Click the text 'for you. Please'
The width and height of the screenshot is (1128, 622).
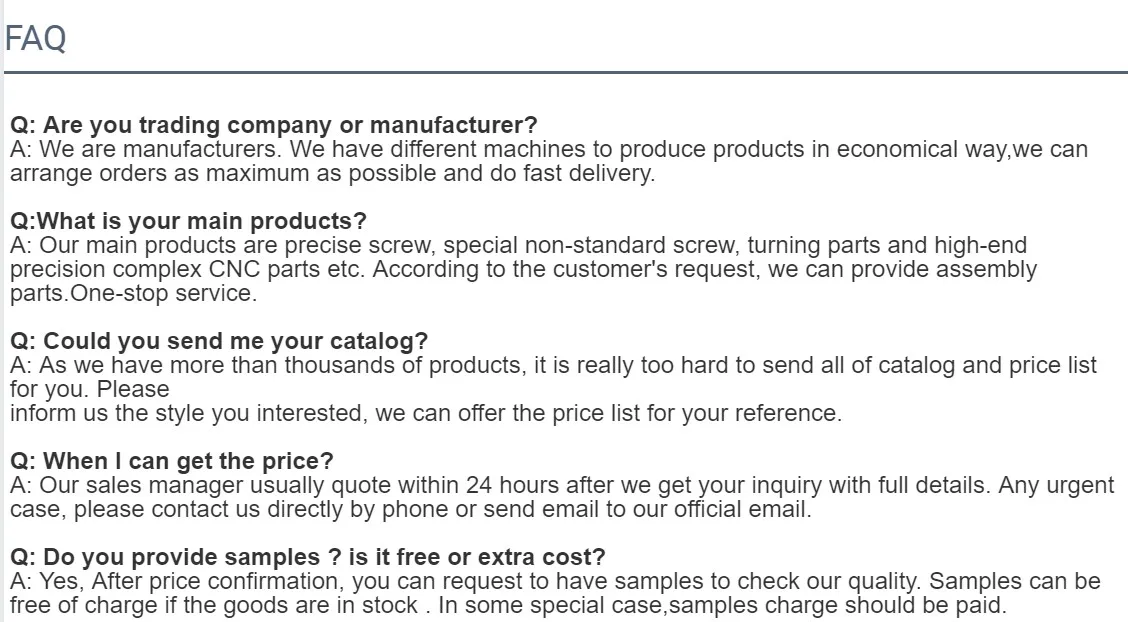[90, 389]
